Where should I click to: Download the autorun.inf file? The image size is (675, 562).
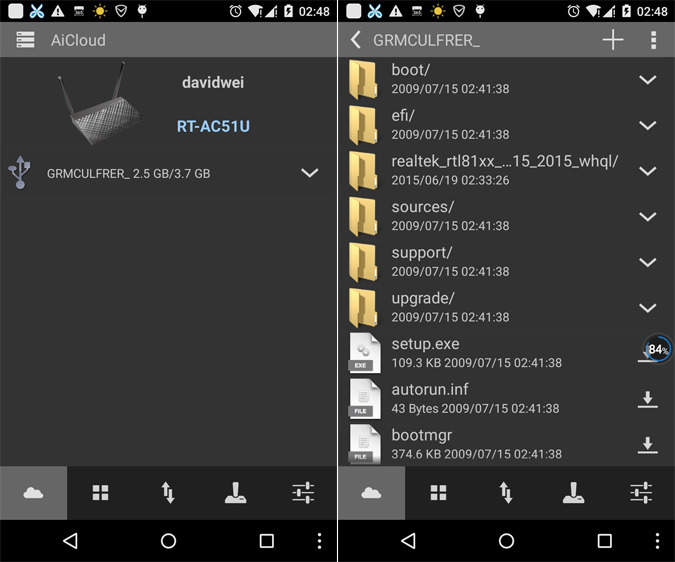[647, 399]
